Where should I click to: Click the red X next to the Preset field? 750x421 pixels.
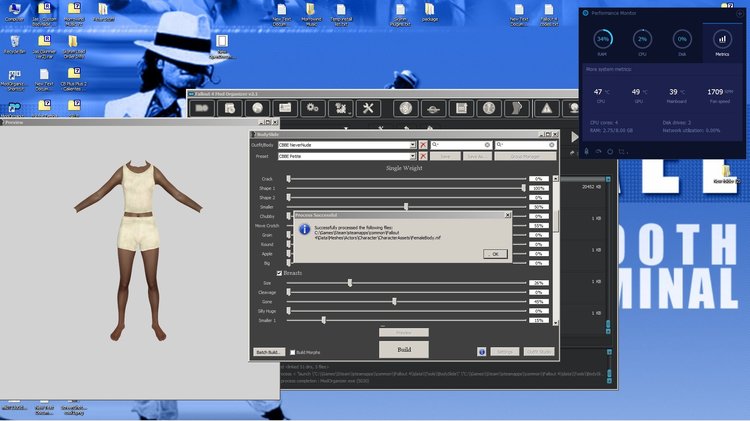423,156
